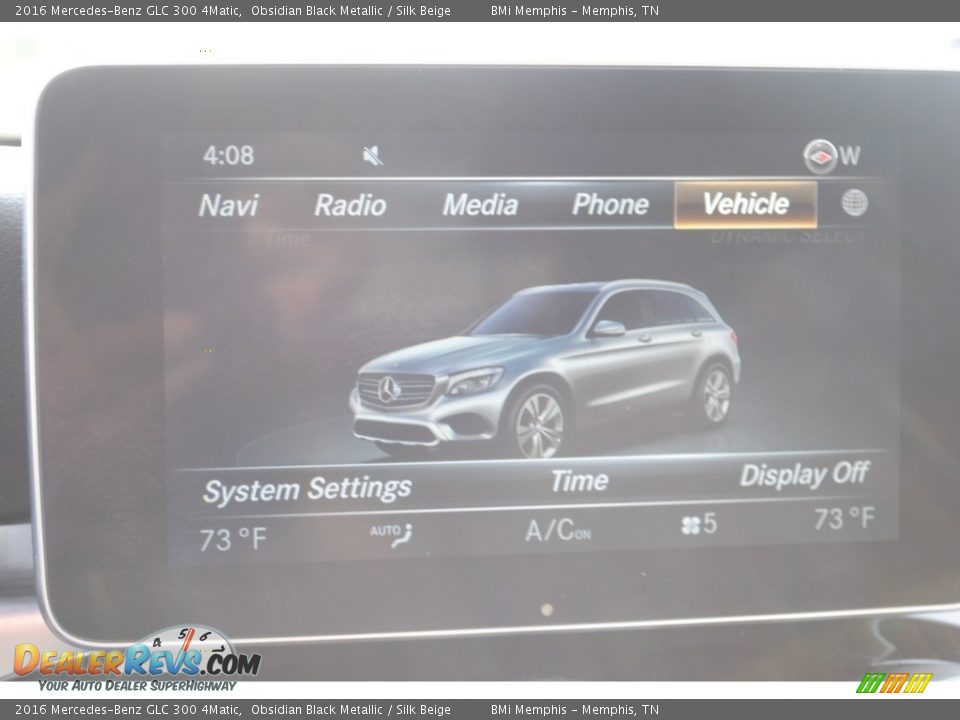Select the highlighted Vehicle tab
Image resolution: width=960 pixels, height=720 pixels.
click(x=746, y=204)
